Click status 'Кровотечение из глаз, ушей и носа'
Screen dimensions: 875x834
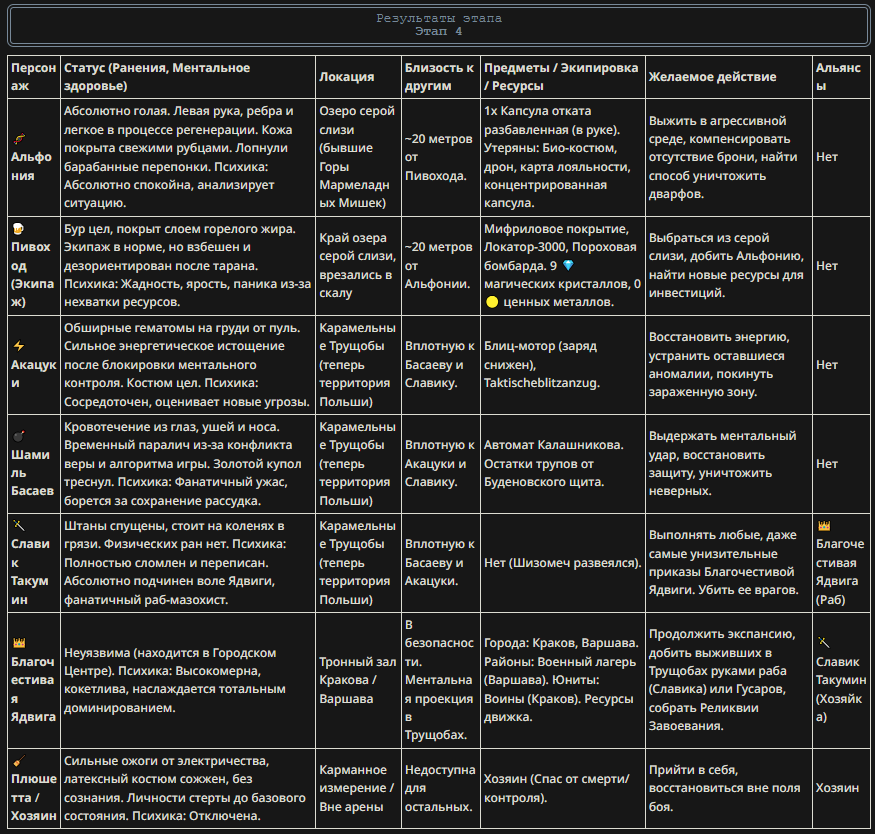pyautogui.click(x=182, y=464)
